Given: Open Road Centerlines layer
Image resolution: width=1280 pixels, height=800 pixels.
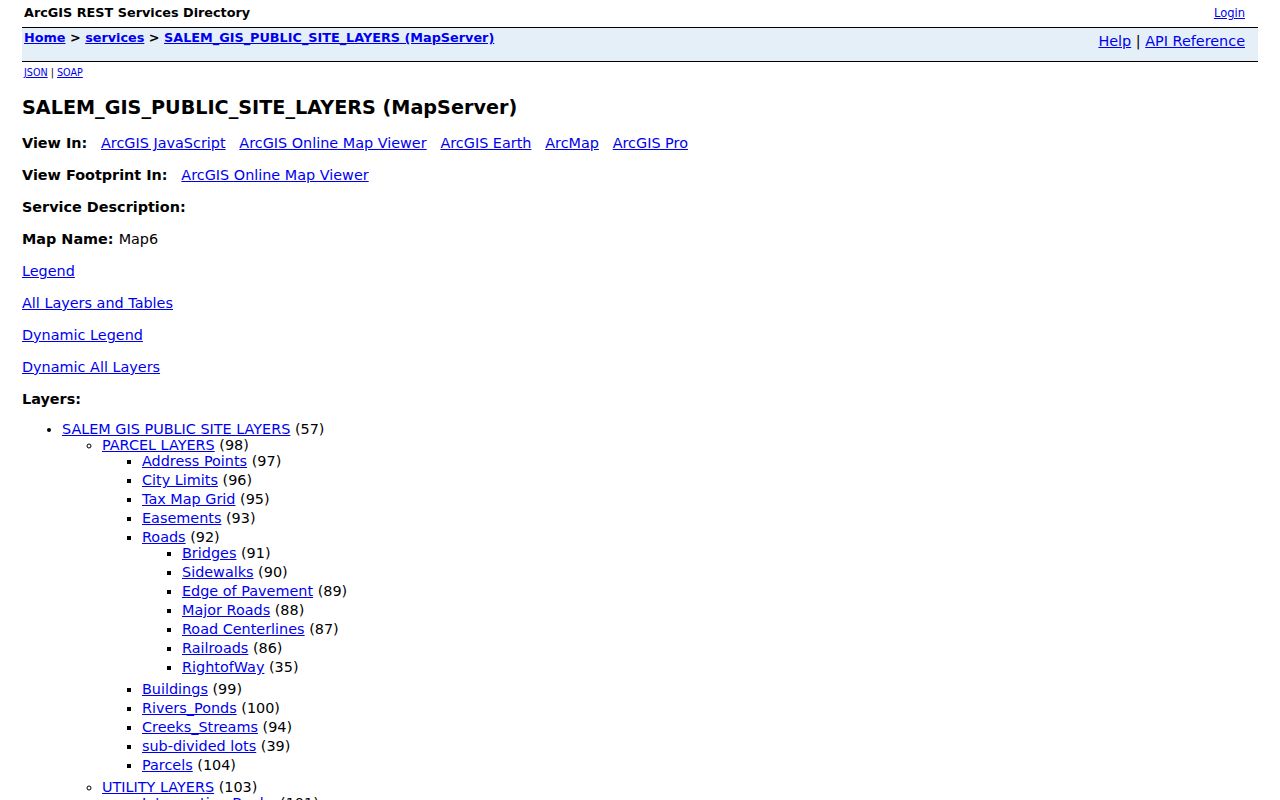Looking at the screenshot, I should click(x=243, y=629).
